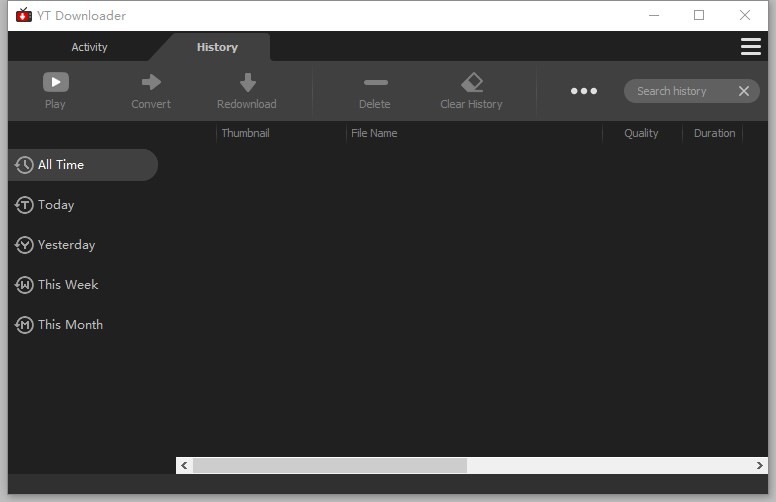Filter history by All Time
776x502 pixels.
tap(61, 165)
